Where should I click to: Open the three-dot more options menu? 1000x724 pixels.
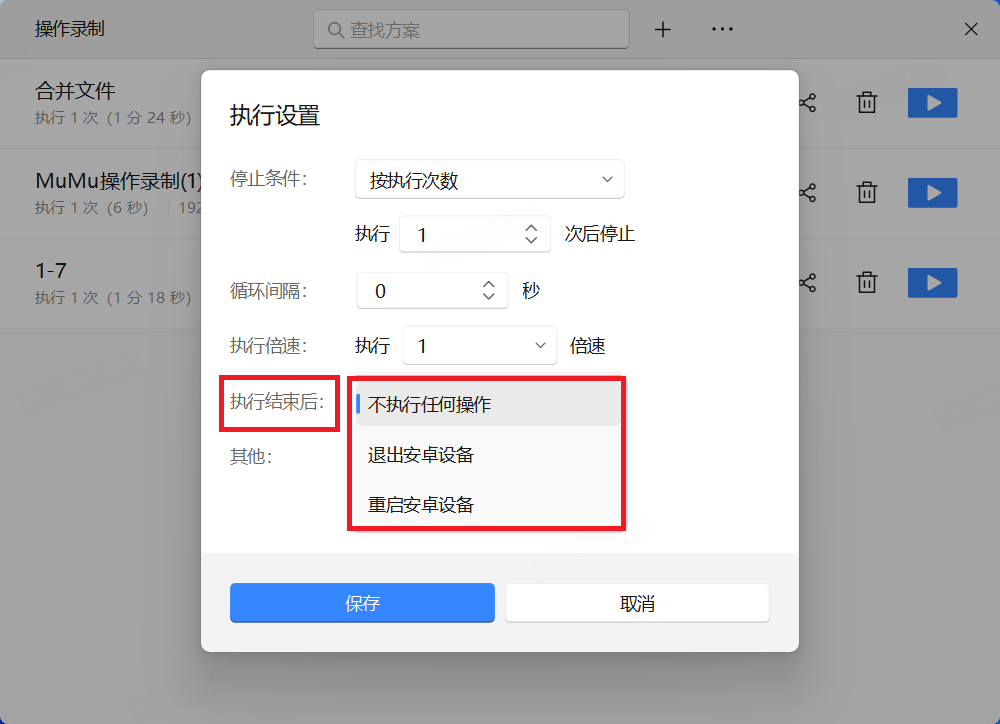(x=722, y=30)
